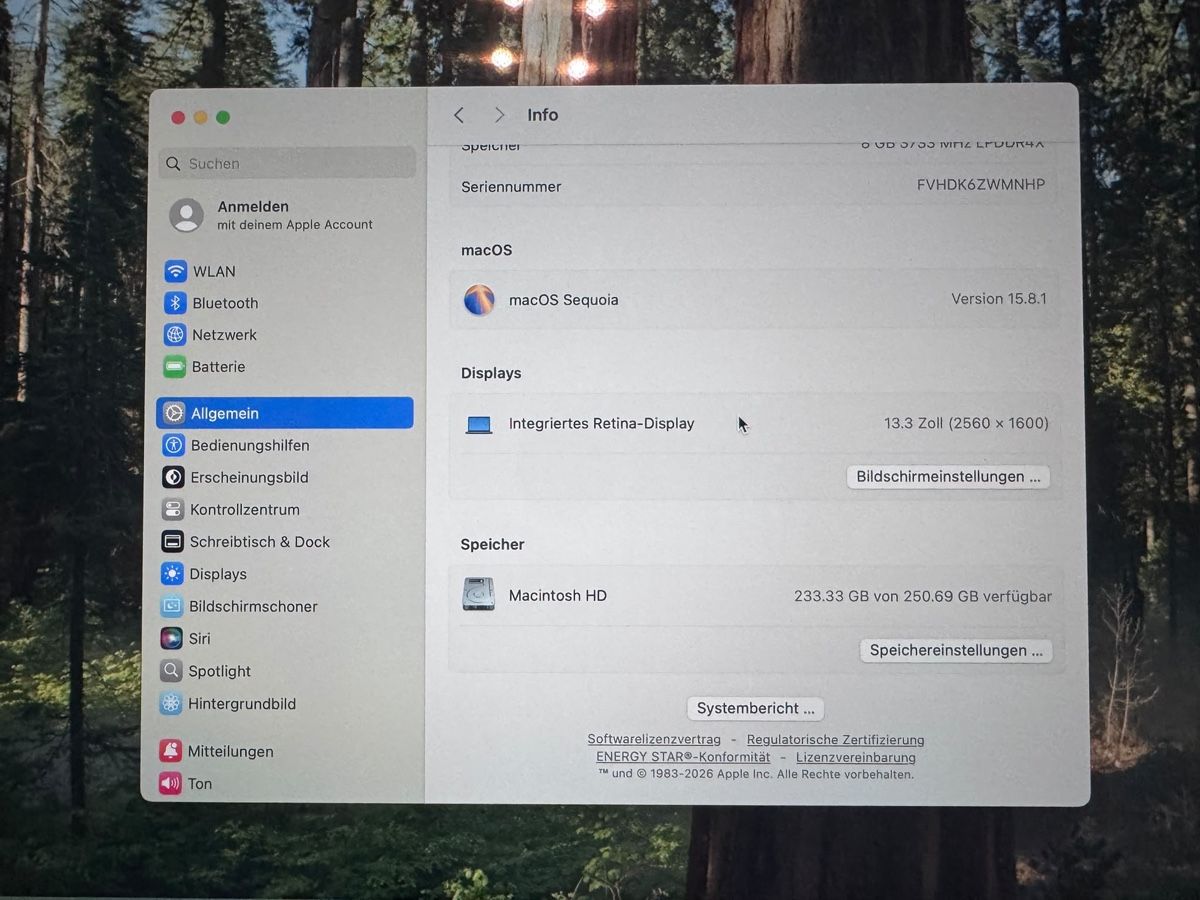Click the 13.3 Zoll (2560 × 1600) value

click(x=966, y=423)
